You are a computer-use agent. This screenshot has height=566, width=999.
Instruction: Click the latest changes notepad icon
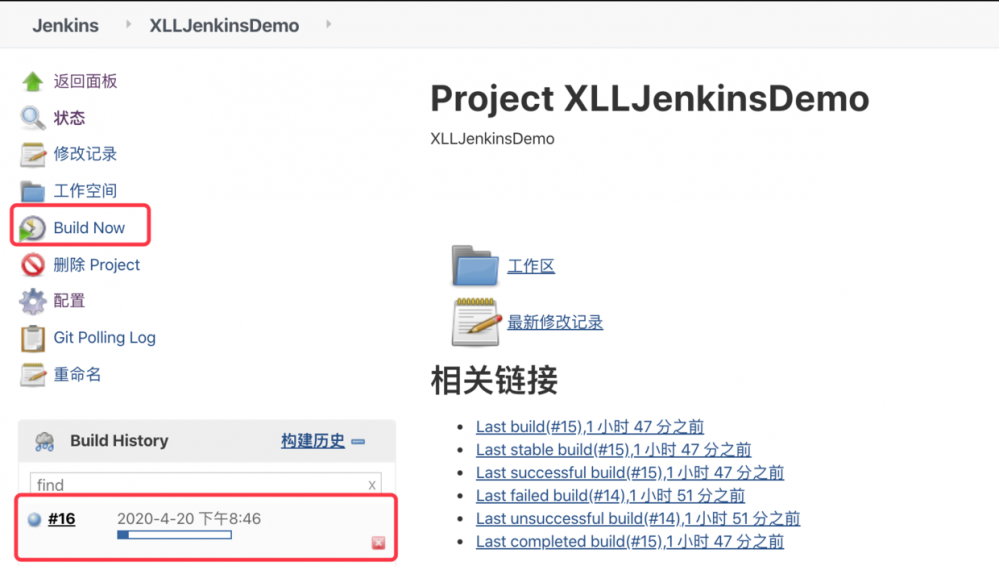click(475, 322)
